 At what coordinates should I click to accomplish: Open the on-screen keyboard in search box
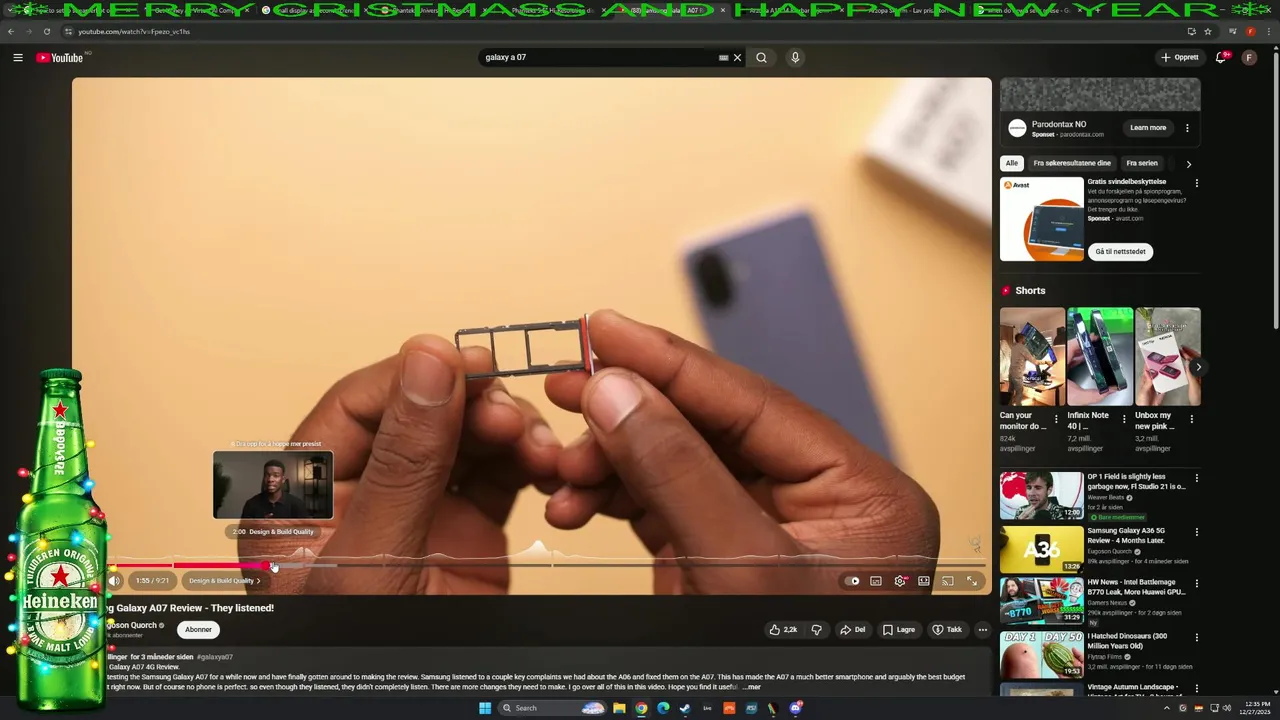click(x=723, y=58)
